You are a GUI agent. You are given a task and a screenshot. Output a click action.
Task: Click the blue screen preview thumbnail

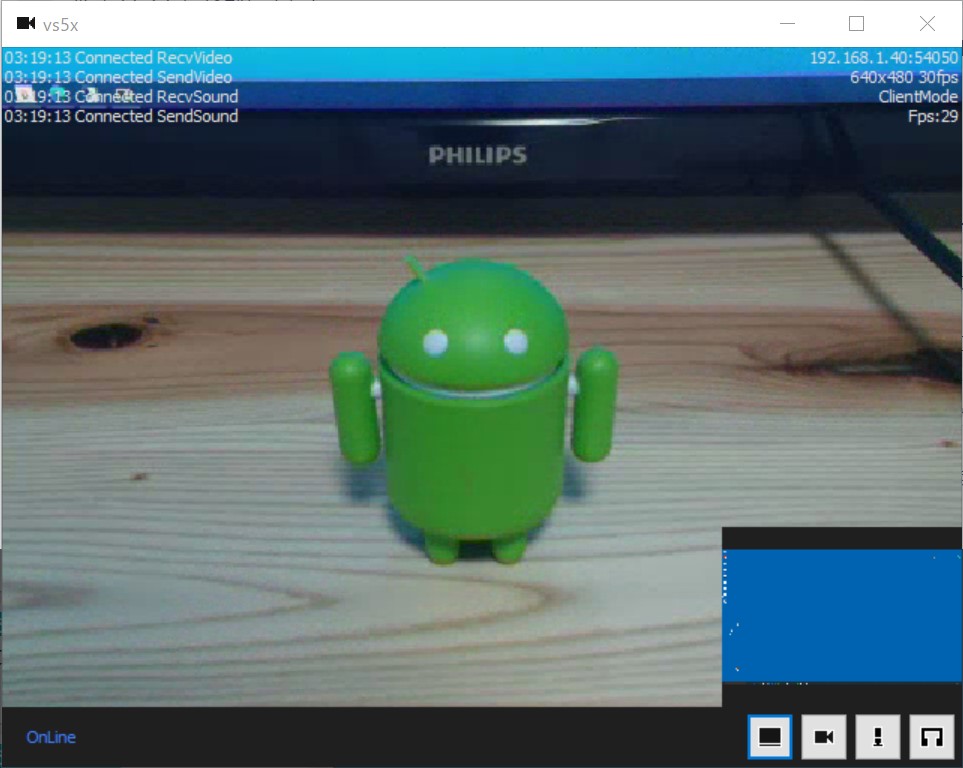click(x=841, y=616)
